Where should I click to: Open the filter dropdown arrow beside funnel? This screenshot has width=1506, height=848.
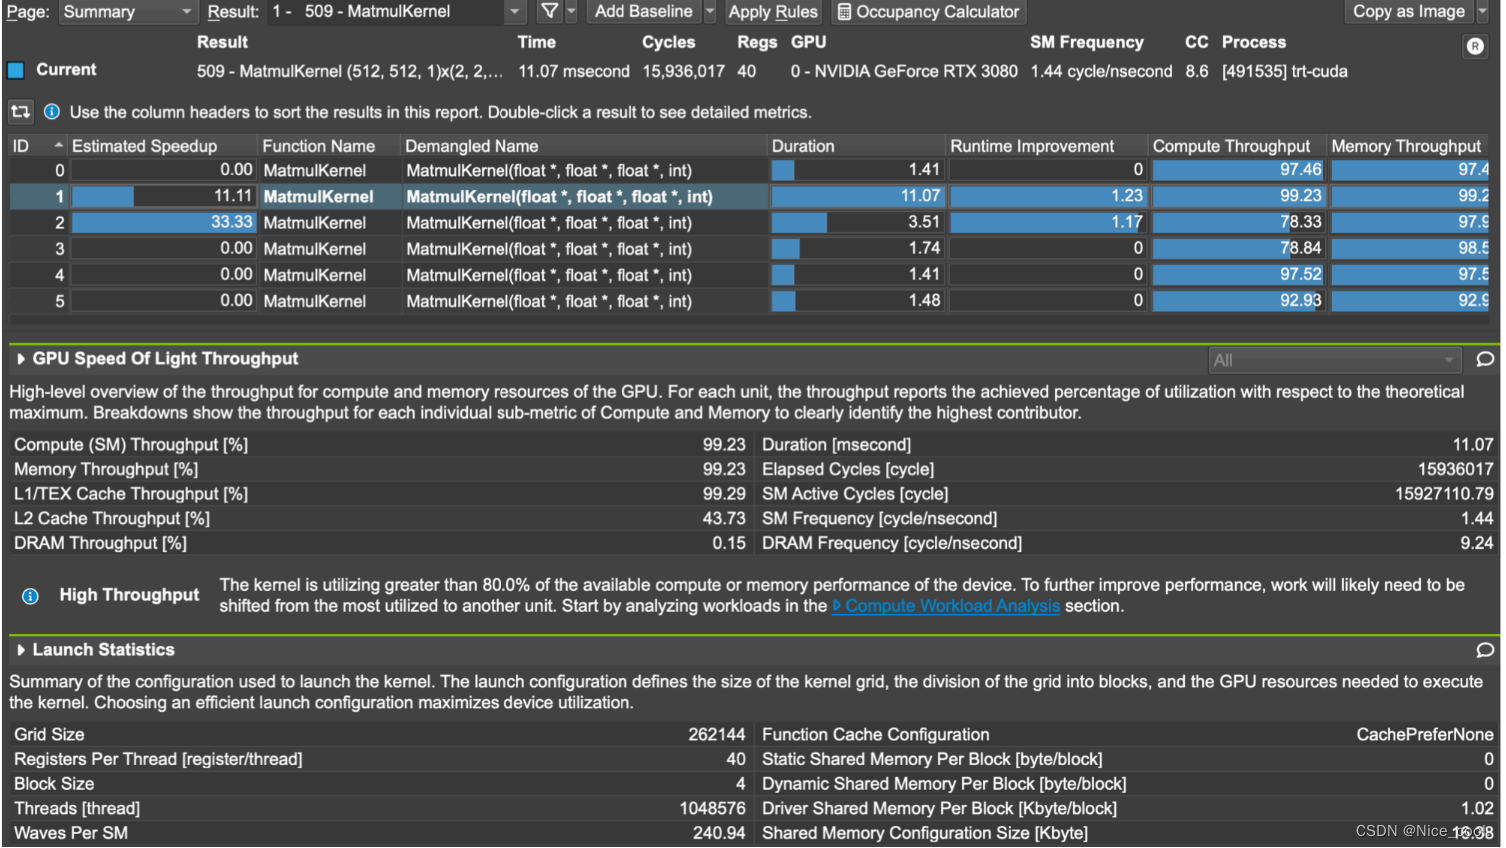tap(571, 12)
